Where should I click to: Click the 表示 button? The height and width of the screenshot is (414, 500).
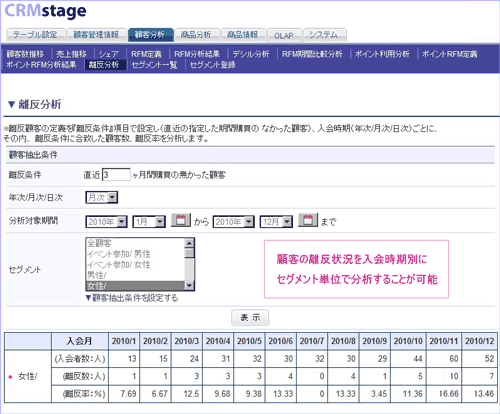[250, 318]
